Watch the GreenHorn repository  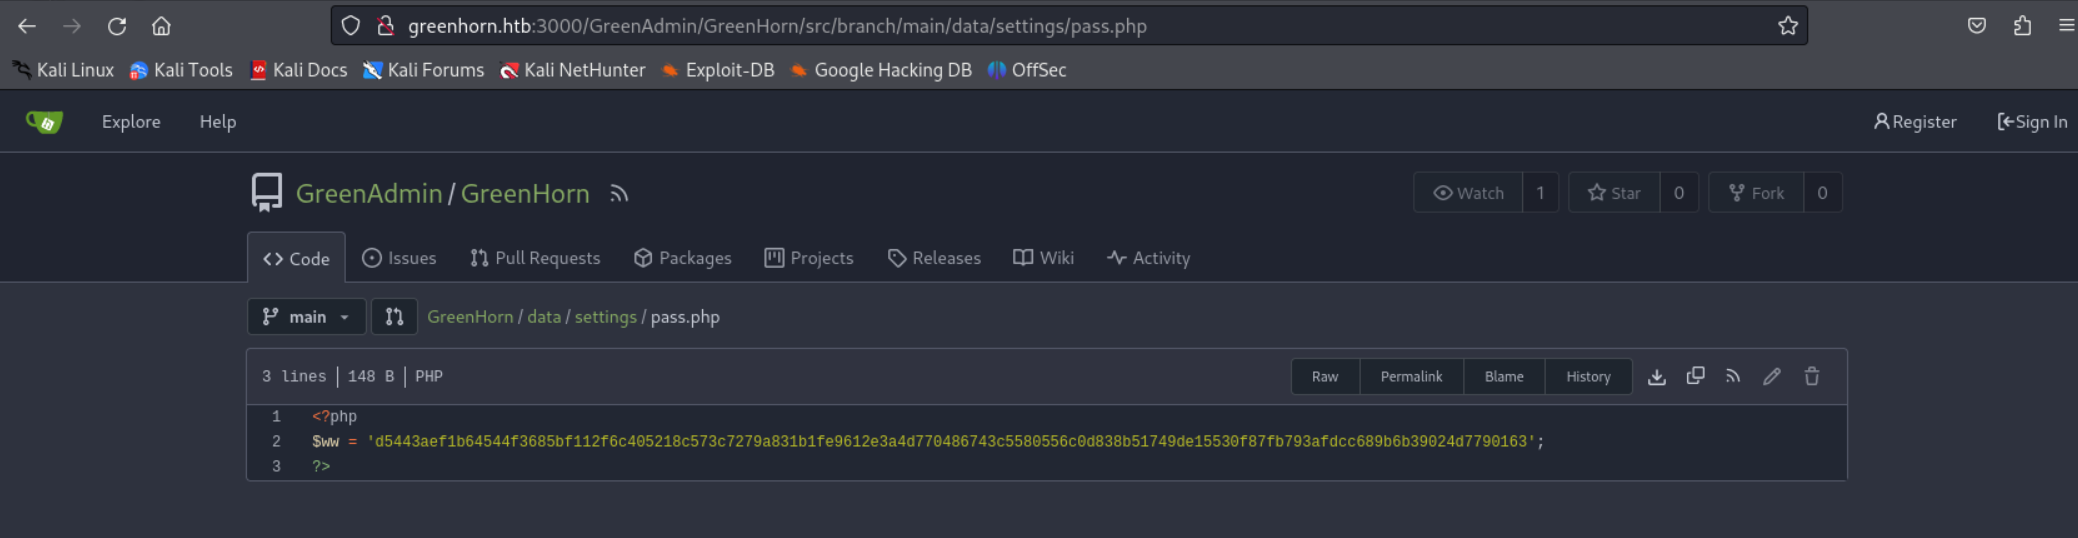pyautogui.click(x=1468, y=193)
